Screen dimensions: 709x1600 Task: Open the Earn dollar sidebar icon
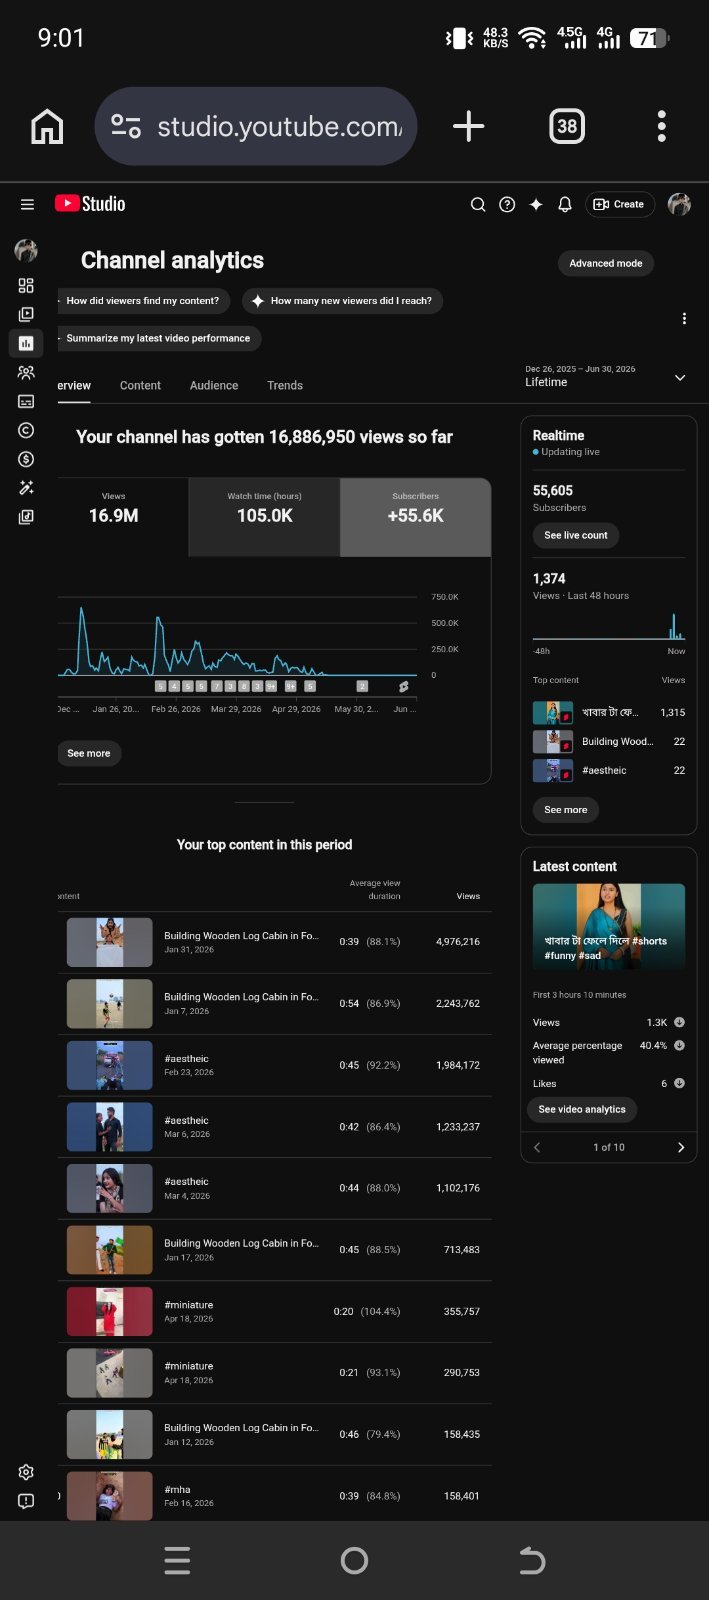coord(26,459)
